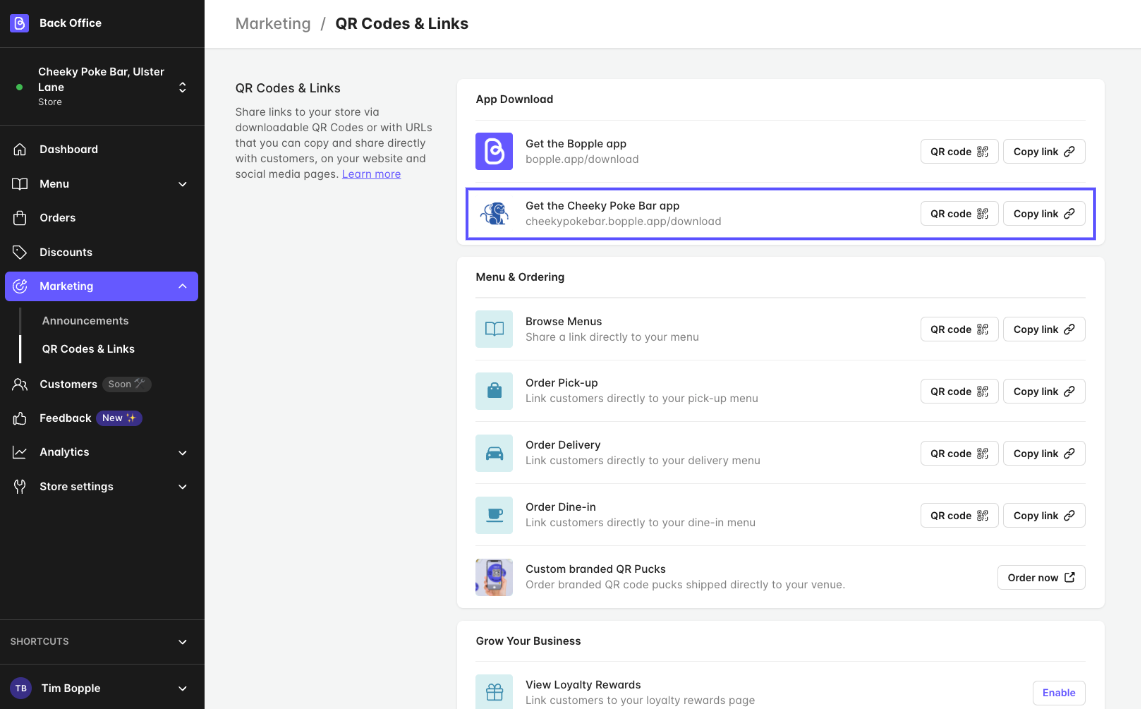Click the View Loyalty Rewards gift icon
1141x709 pixels.
point(493,691)
